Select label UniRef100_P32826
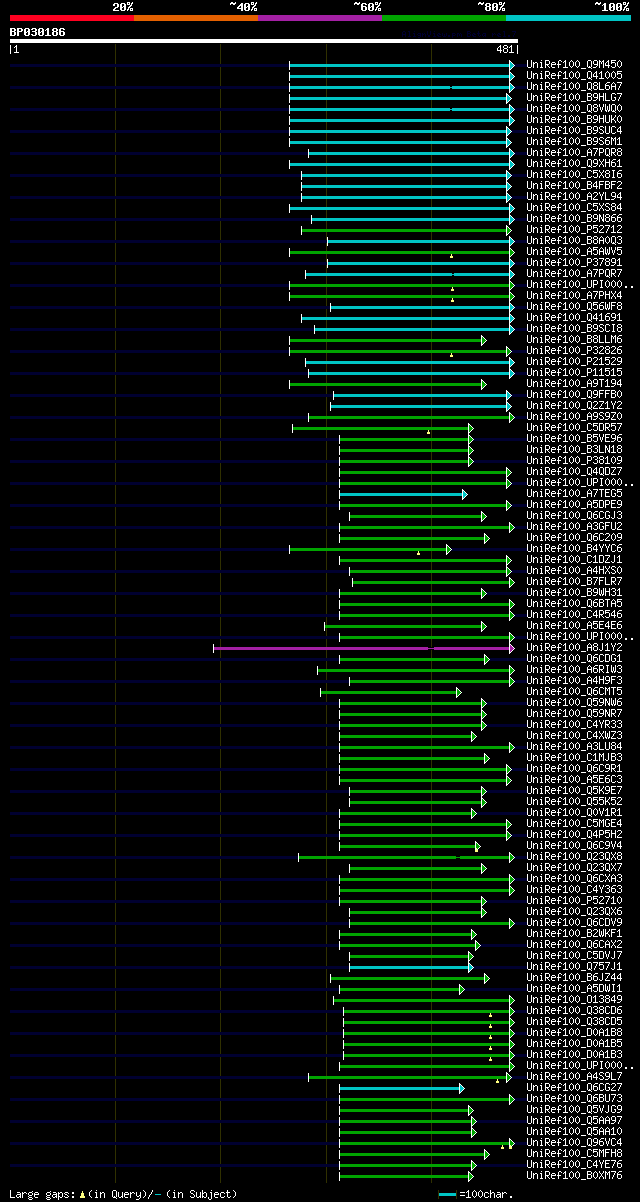640x1202 pixels. (x=574, y=350)
